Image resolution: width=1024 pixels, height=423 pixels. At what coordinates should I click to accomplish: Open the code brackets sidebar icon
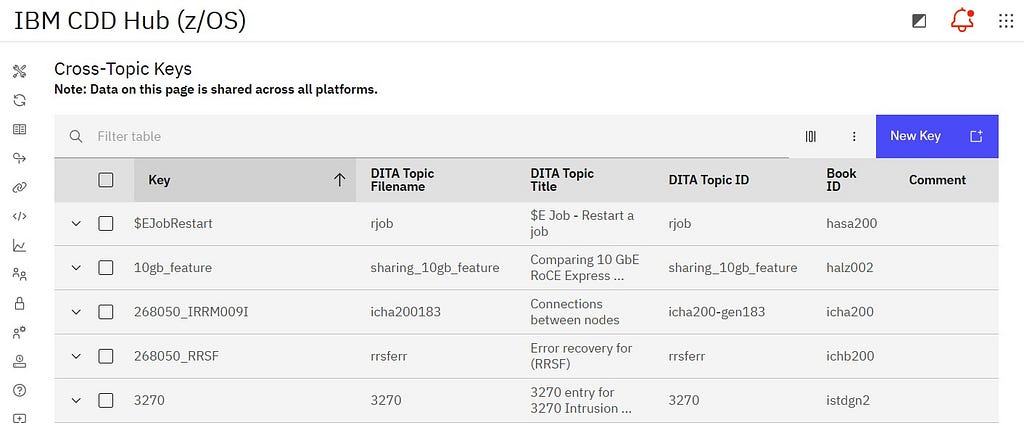(19, 216)
